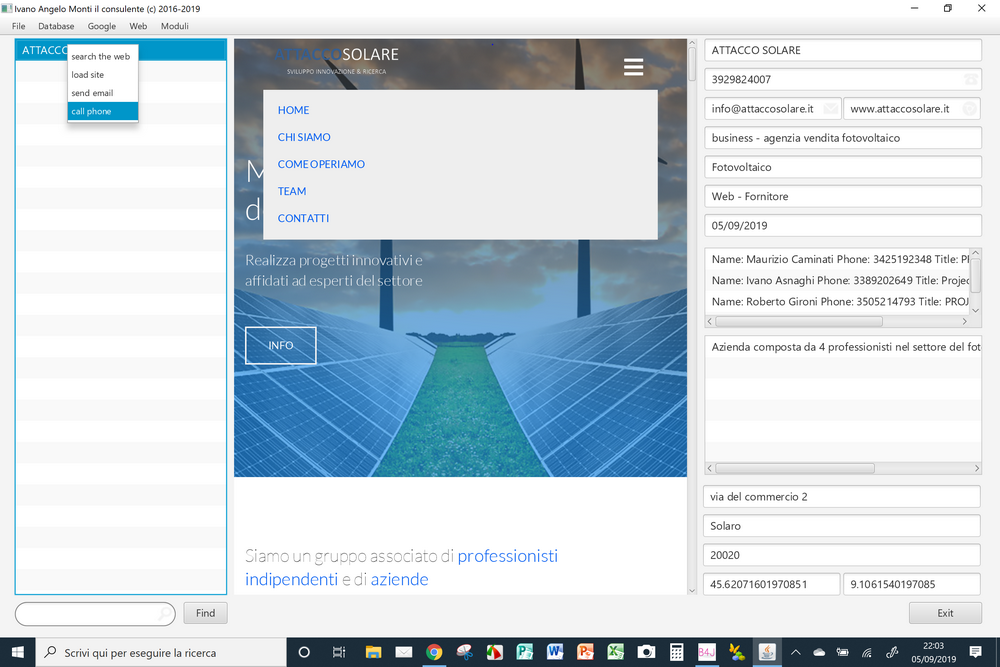Click the Find button
Image resolution: width=1000 pixels, height=667 pixels.
[x=205, y=613]
